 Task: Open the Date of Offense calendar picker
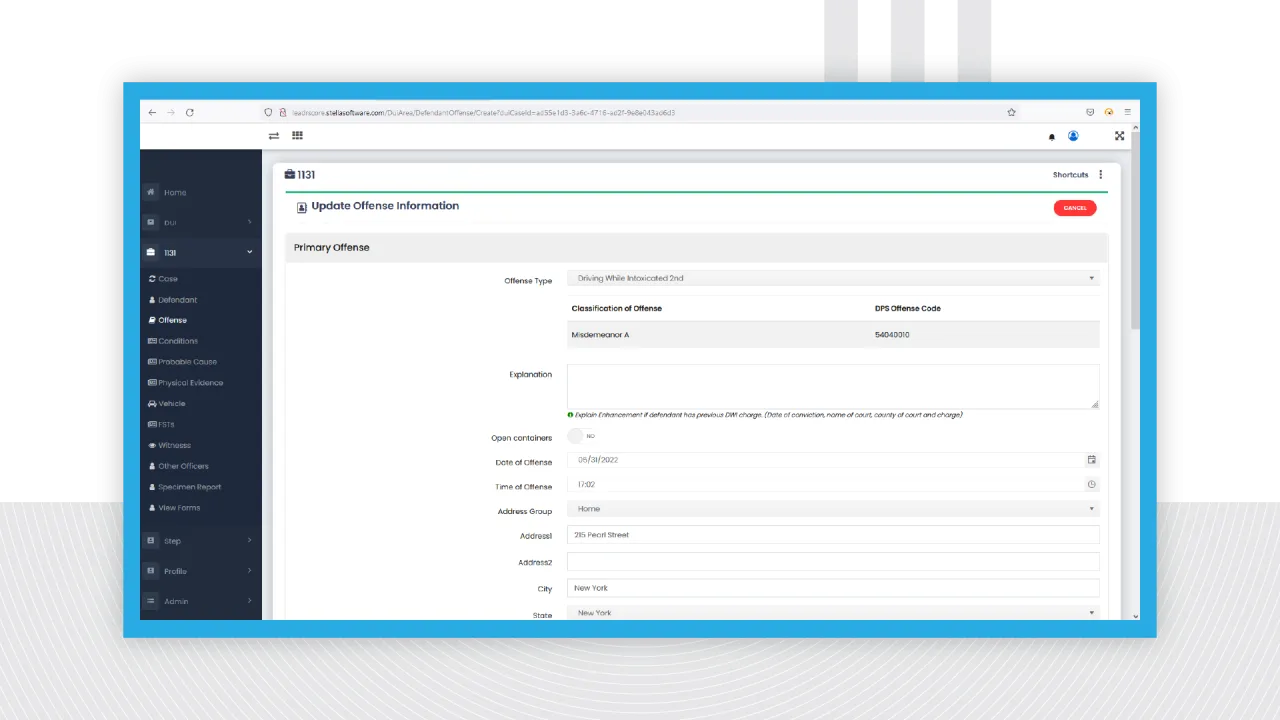pos(1091,460)
